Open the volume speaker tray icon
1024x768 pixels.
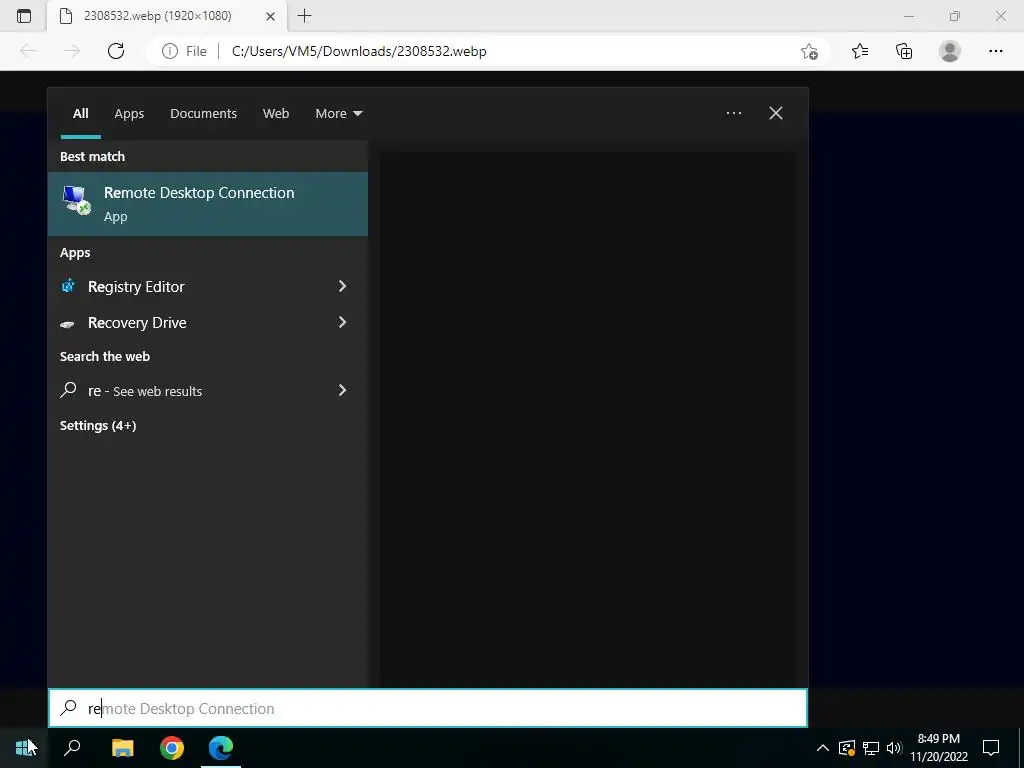(x=894, y=748)
